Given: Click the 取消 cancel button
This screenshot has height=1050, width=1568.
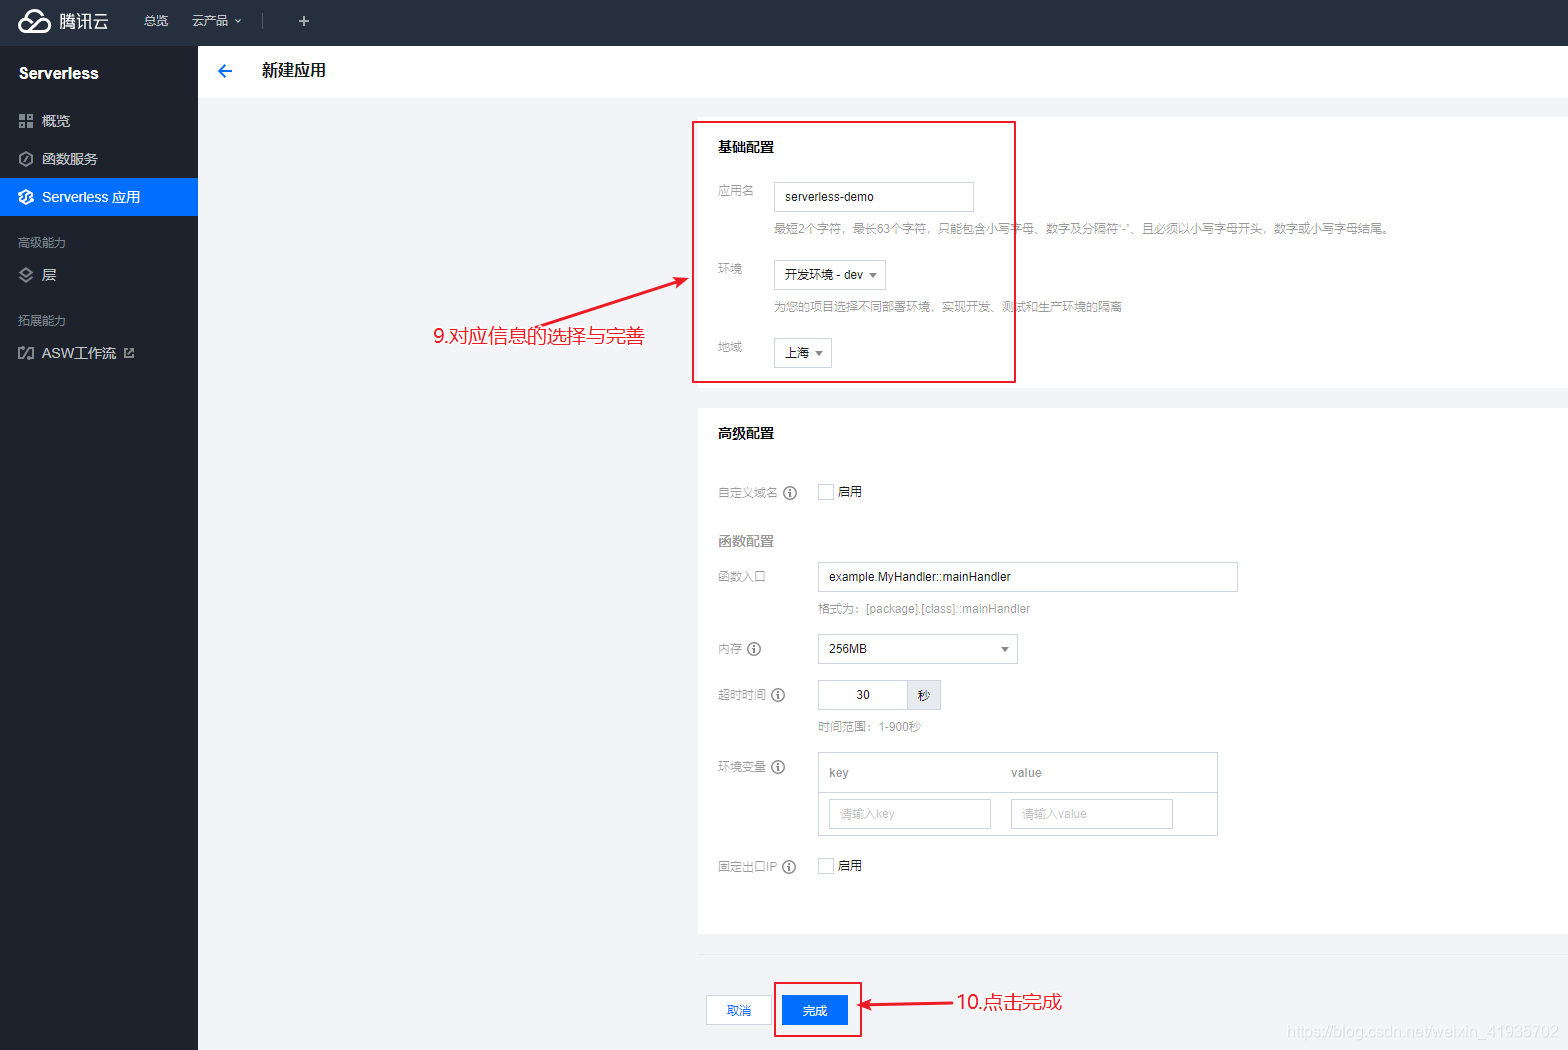Looking at the screenshot, I should point(739,1010).
